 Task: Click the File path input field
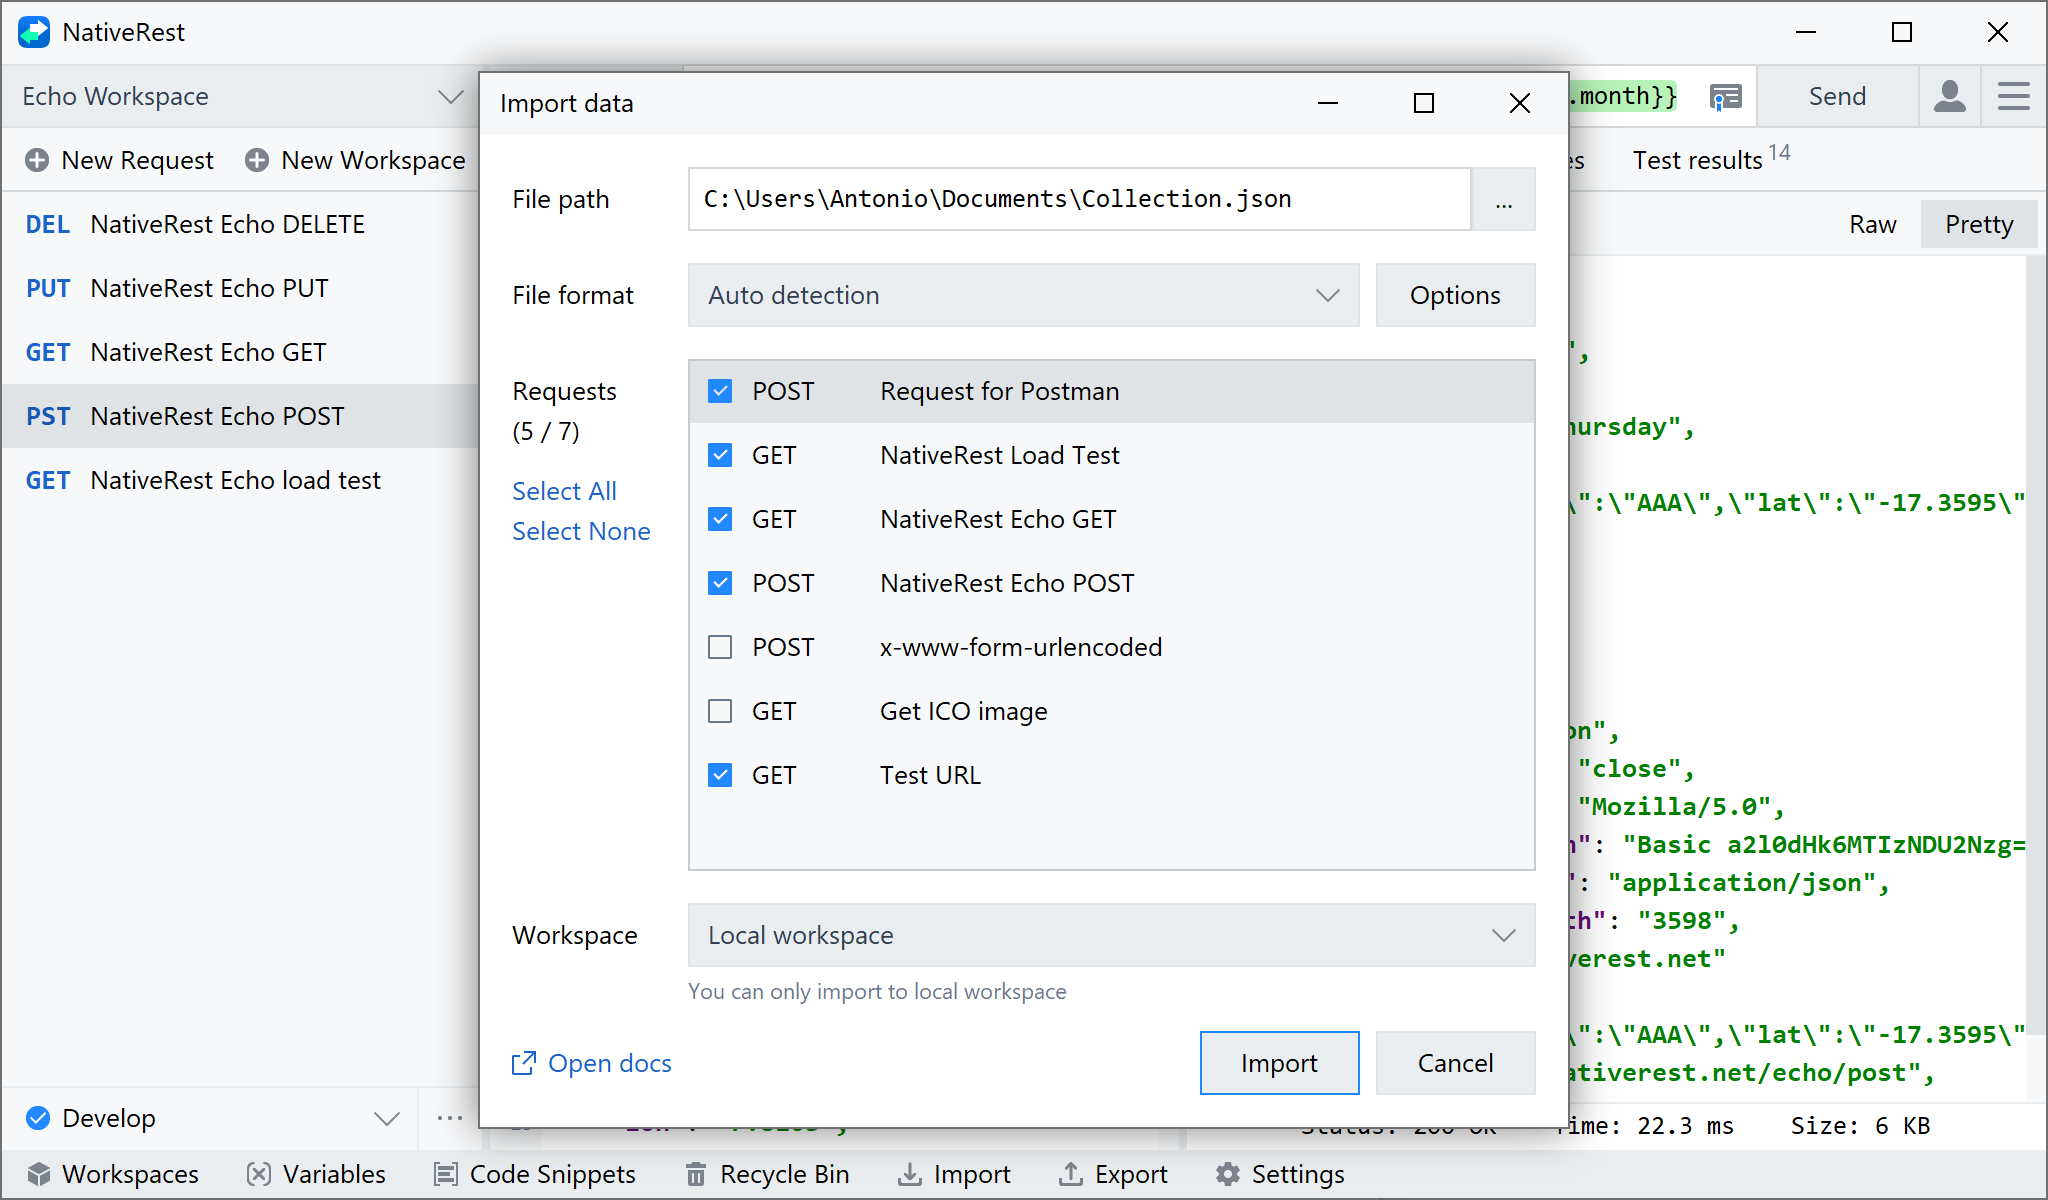[1079, 199]
